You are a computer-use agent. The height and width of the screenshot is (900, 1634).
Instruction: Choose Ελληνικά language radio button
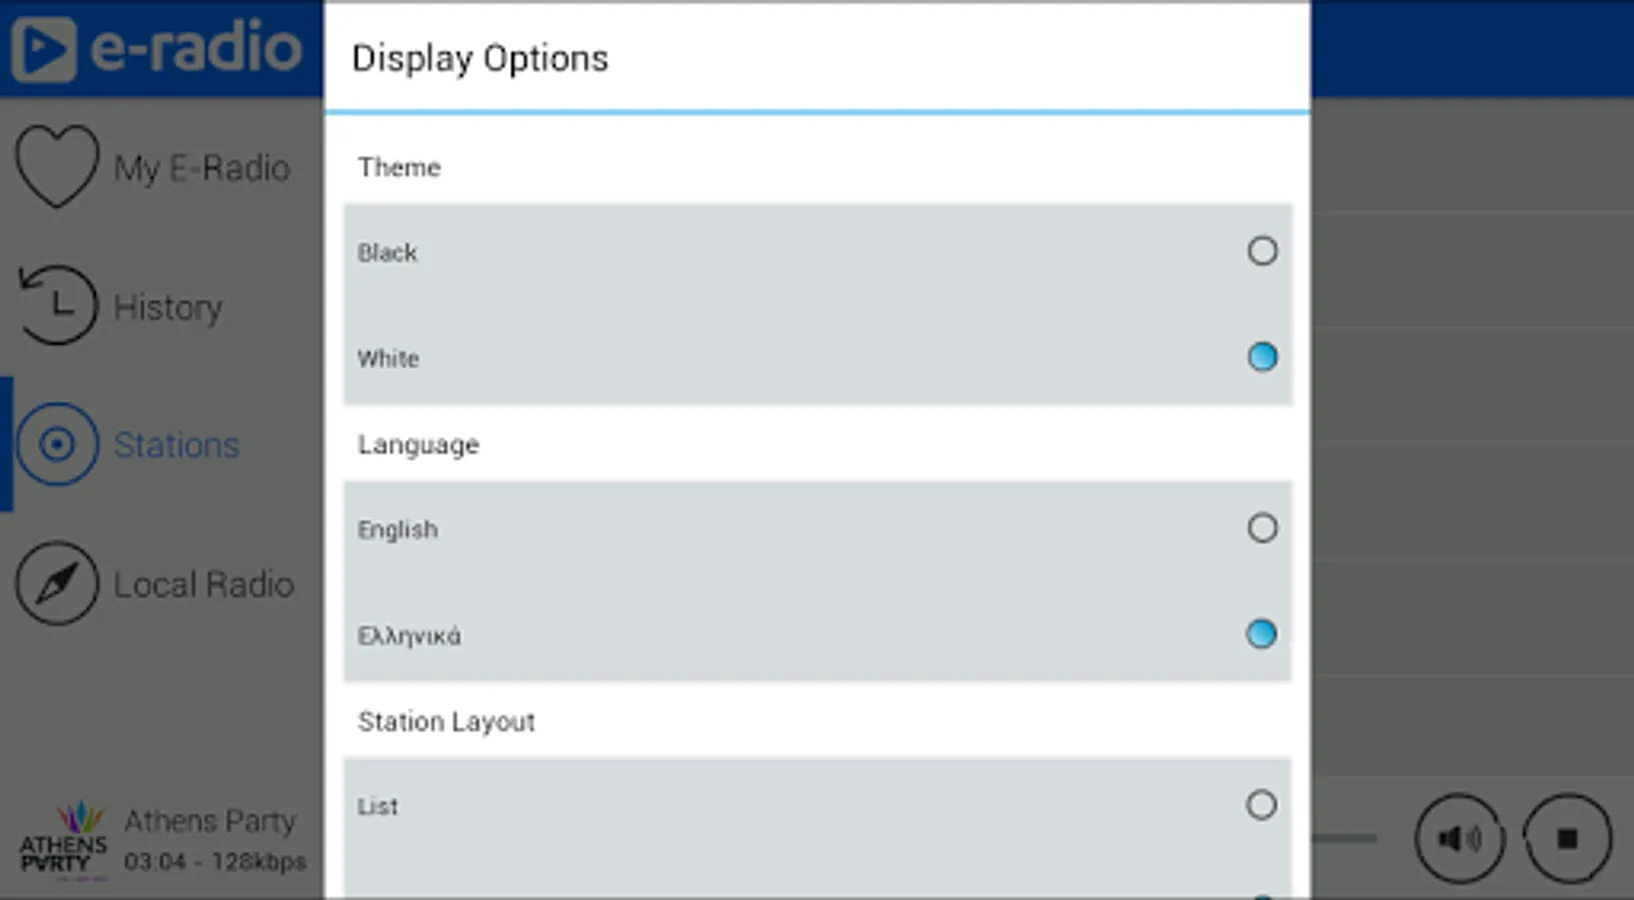point(1262,634)
